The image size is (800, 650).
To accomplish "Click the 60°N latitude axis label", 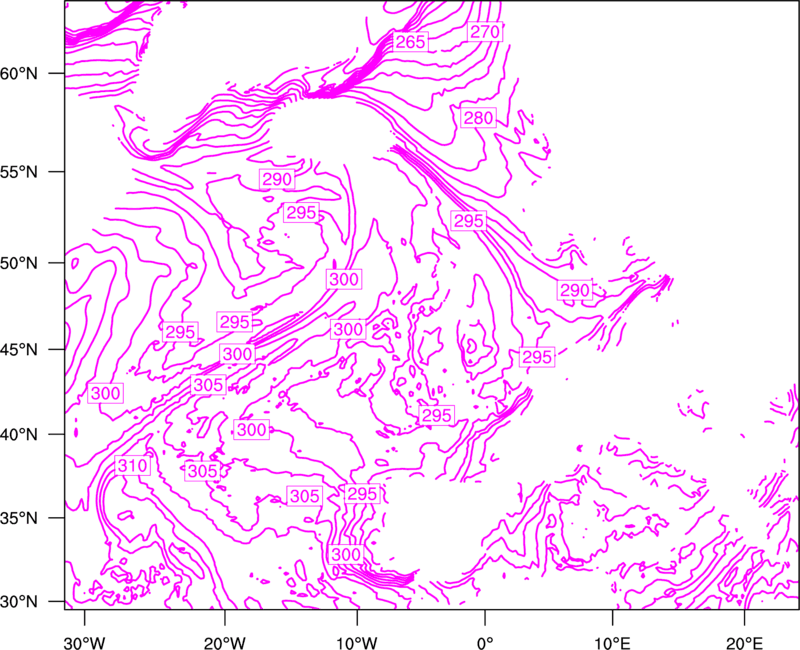I will [x=19, y=73].
